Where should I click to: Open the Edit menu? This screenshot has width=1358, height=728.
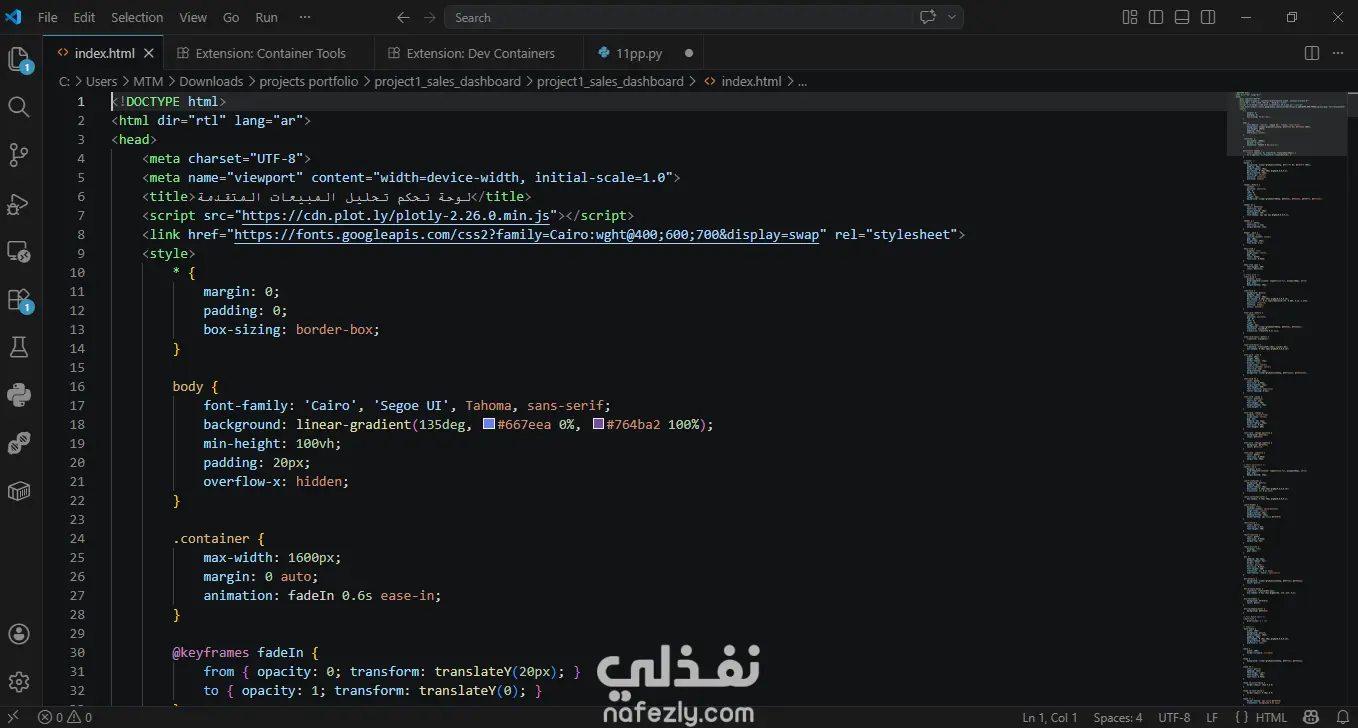click(x=84, y=17)
